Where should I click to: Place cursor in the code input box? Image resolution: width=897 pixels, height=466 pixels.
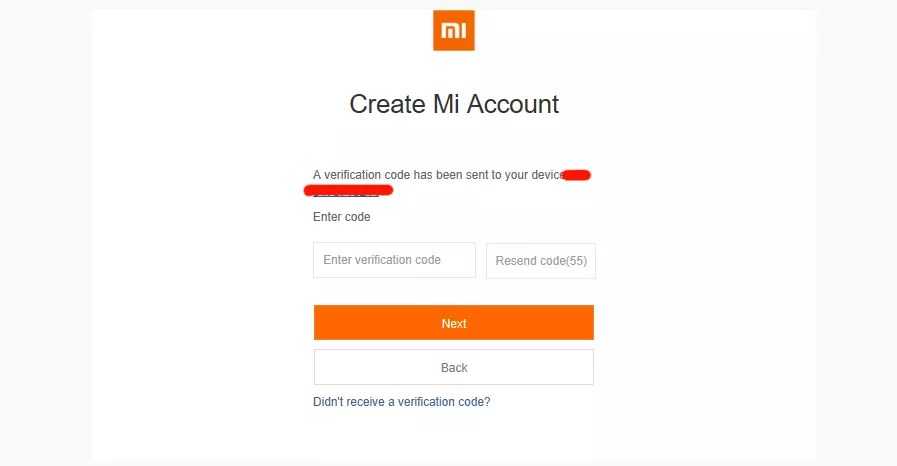[x=394, y=260]
